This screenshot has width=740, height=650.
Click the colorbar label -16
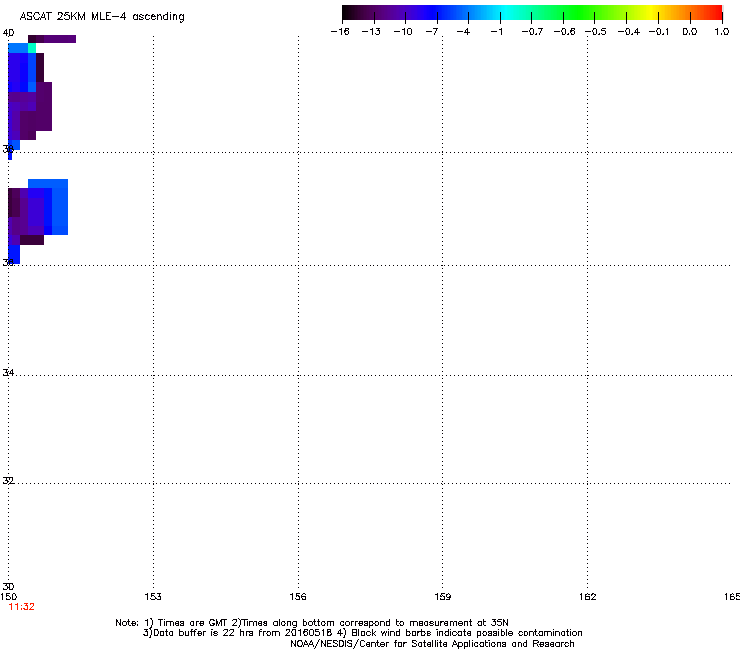340,32
